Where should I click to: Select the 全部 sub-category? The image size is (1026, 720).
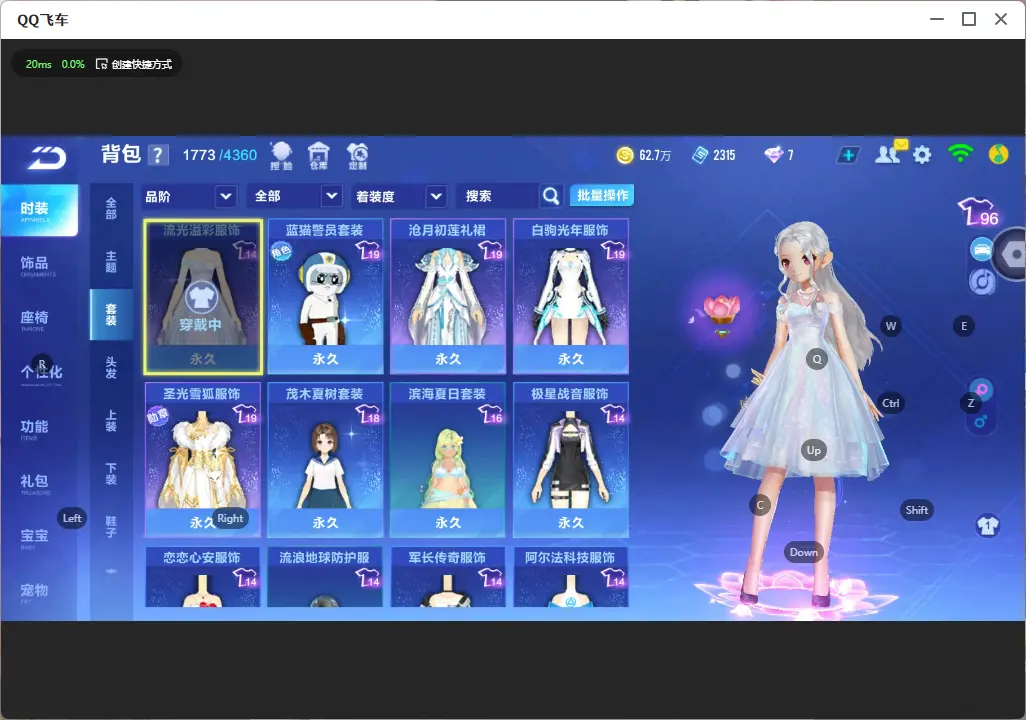[111, 208]
